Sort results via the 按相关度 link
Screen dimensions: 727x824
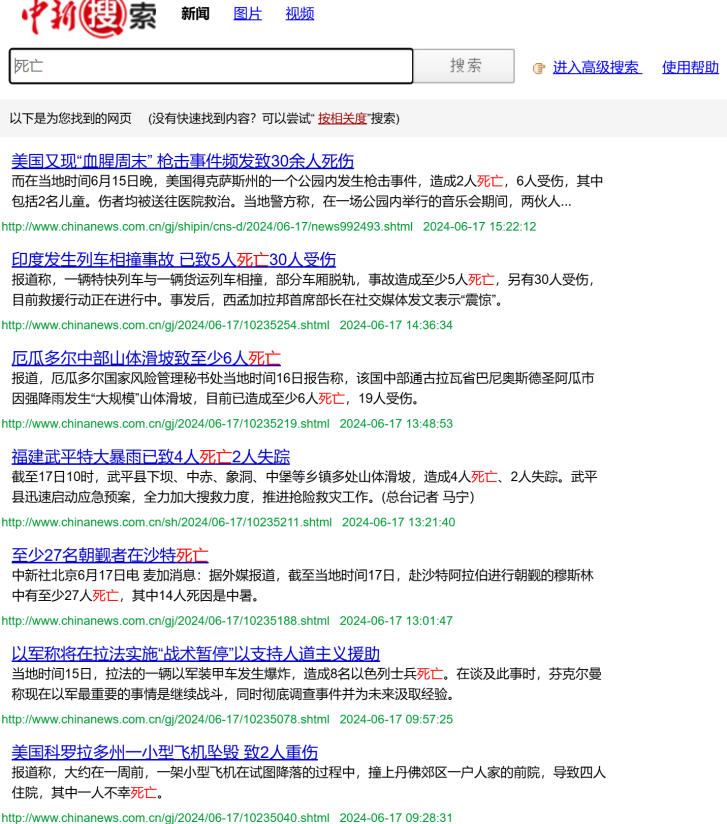342,118
